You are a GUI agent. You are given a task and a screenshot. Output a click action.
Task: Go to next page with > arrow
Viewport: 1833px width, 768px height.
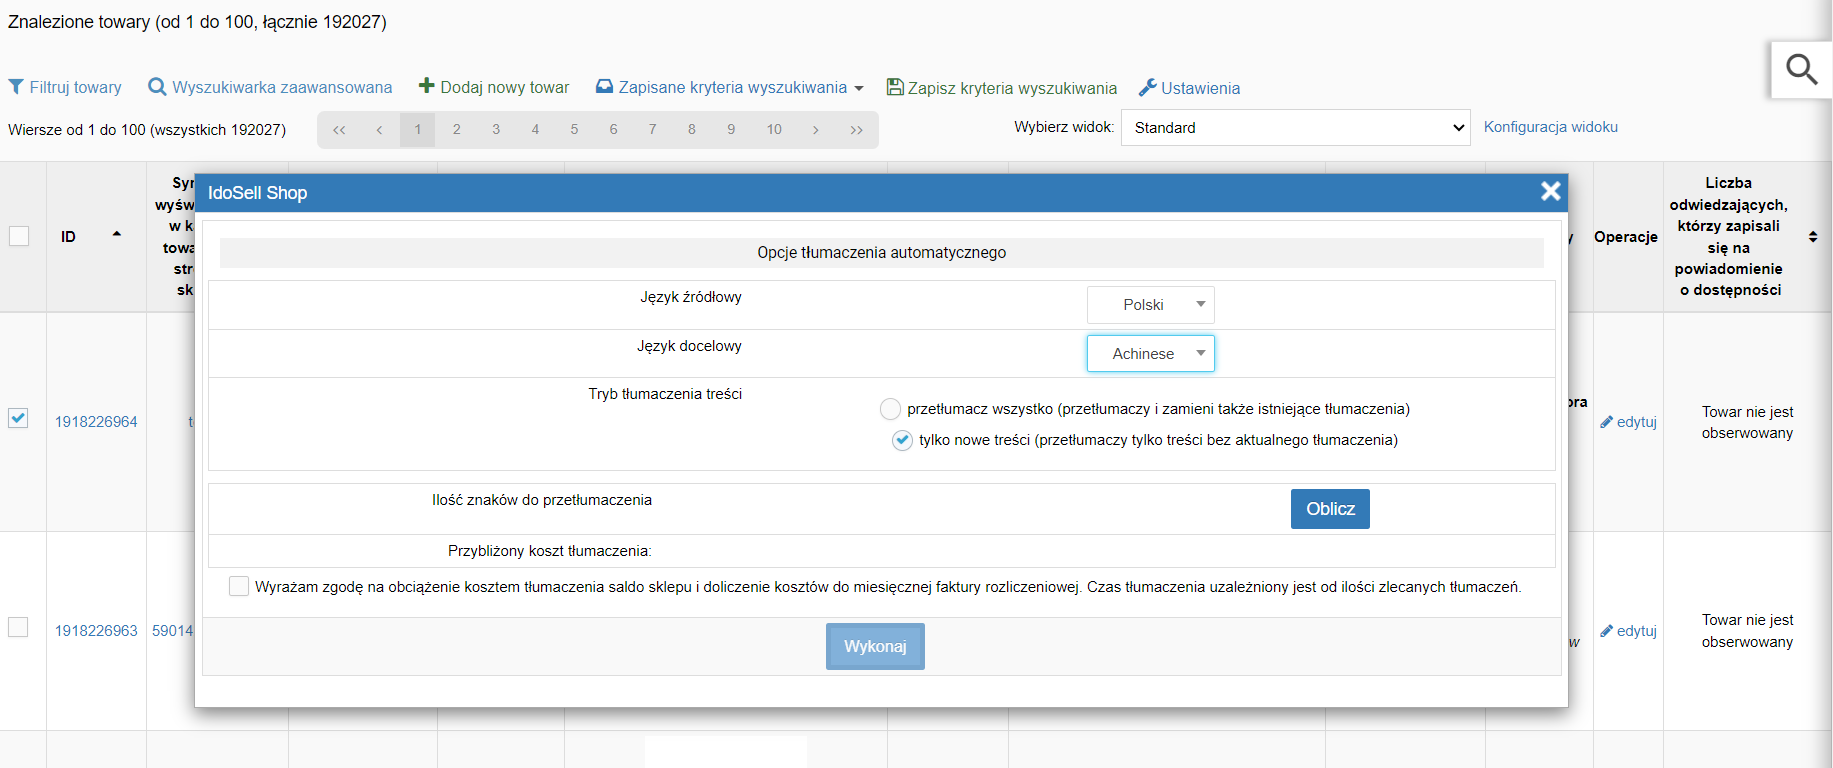pos(816,130)
